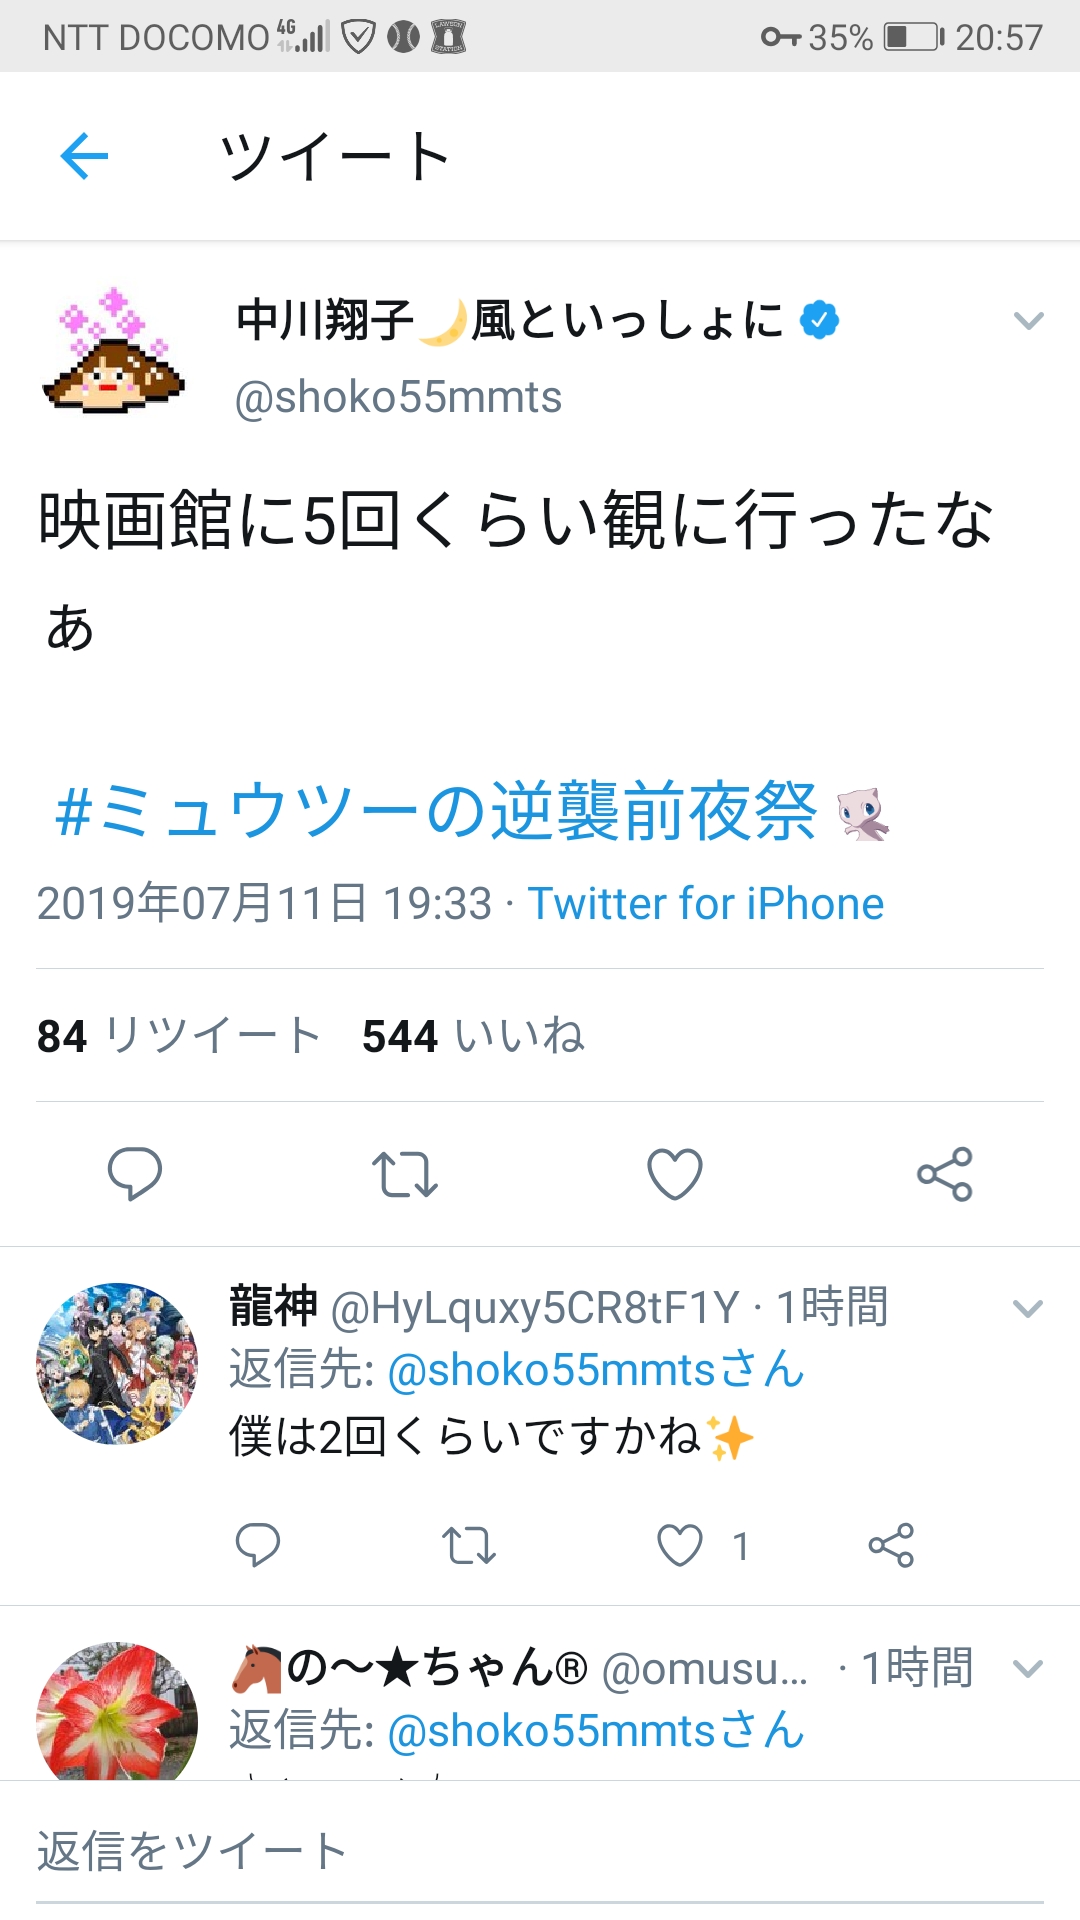The width and height of the screenshot is (1080, 1920).
Task: Reply to 龍神's comment via bubble icon
Action: click(x=258, y=1545)
